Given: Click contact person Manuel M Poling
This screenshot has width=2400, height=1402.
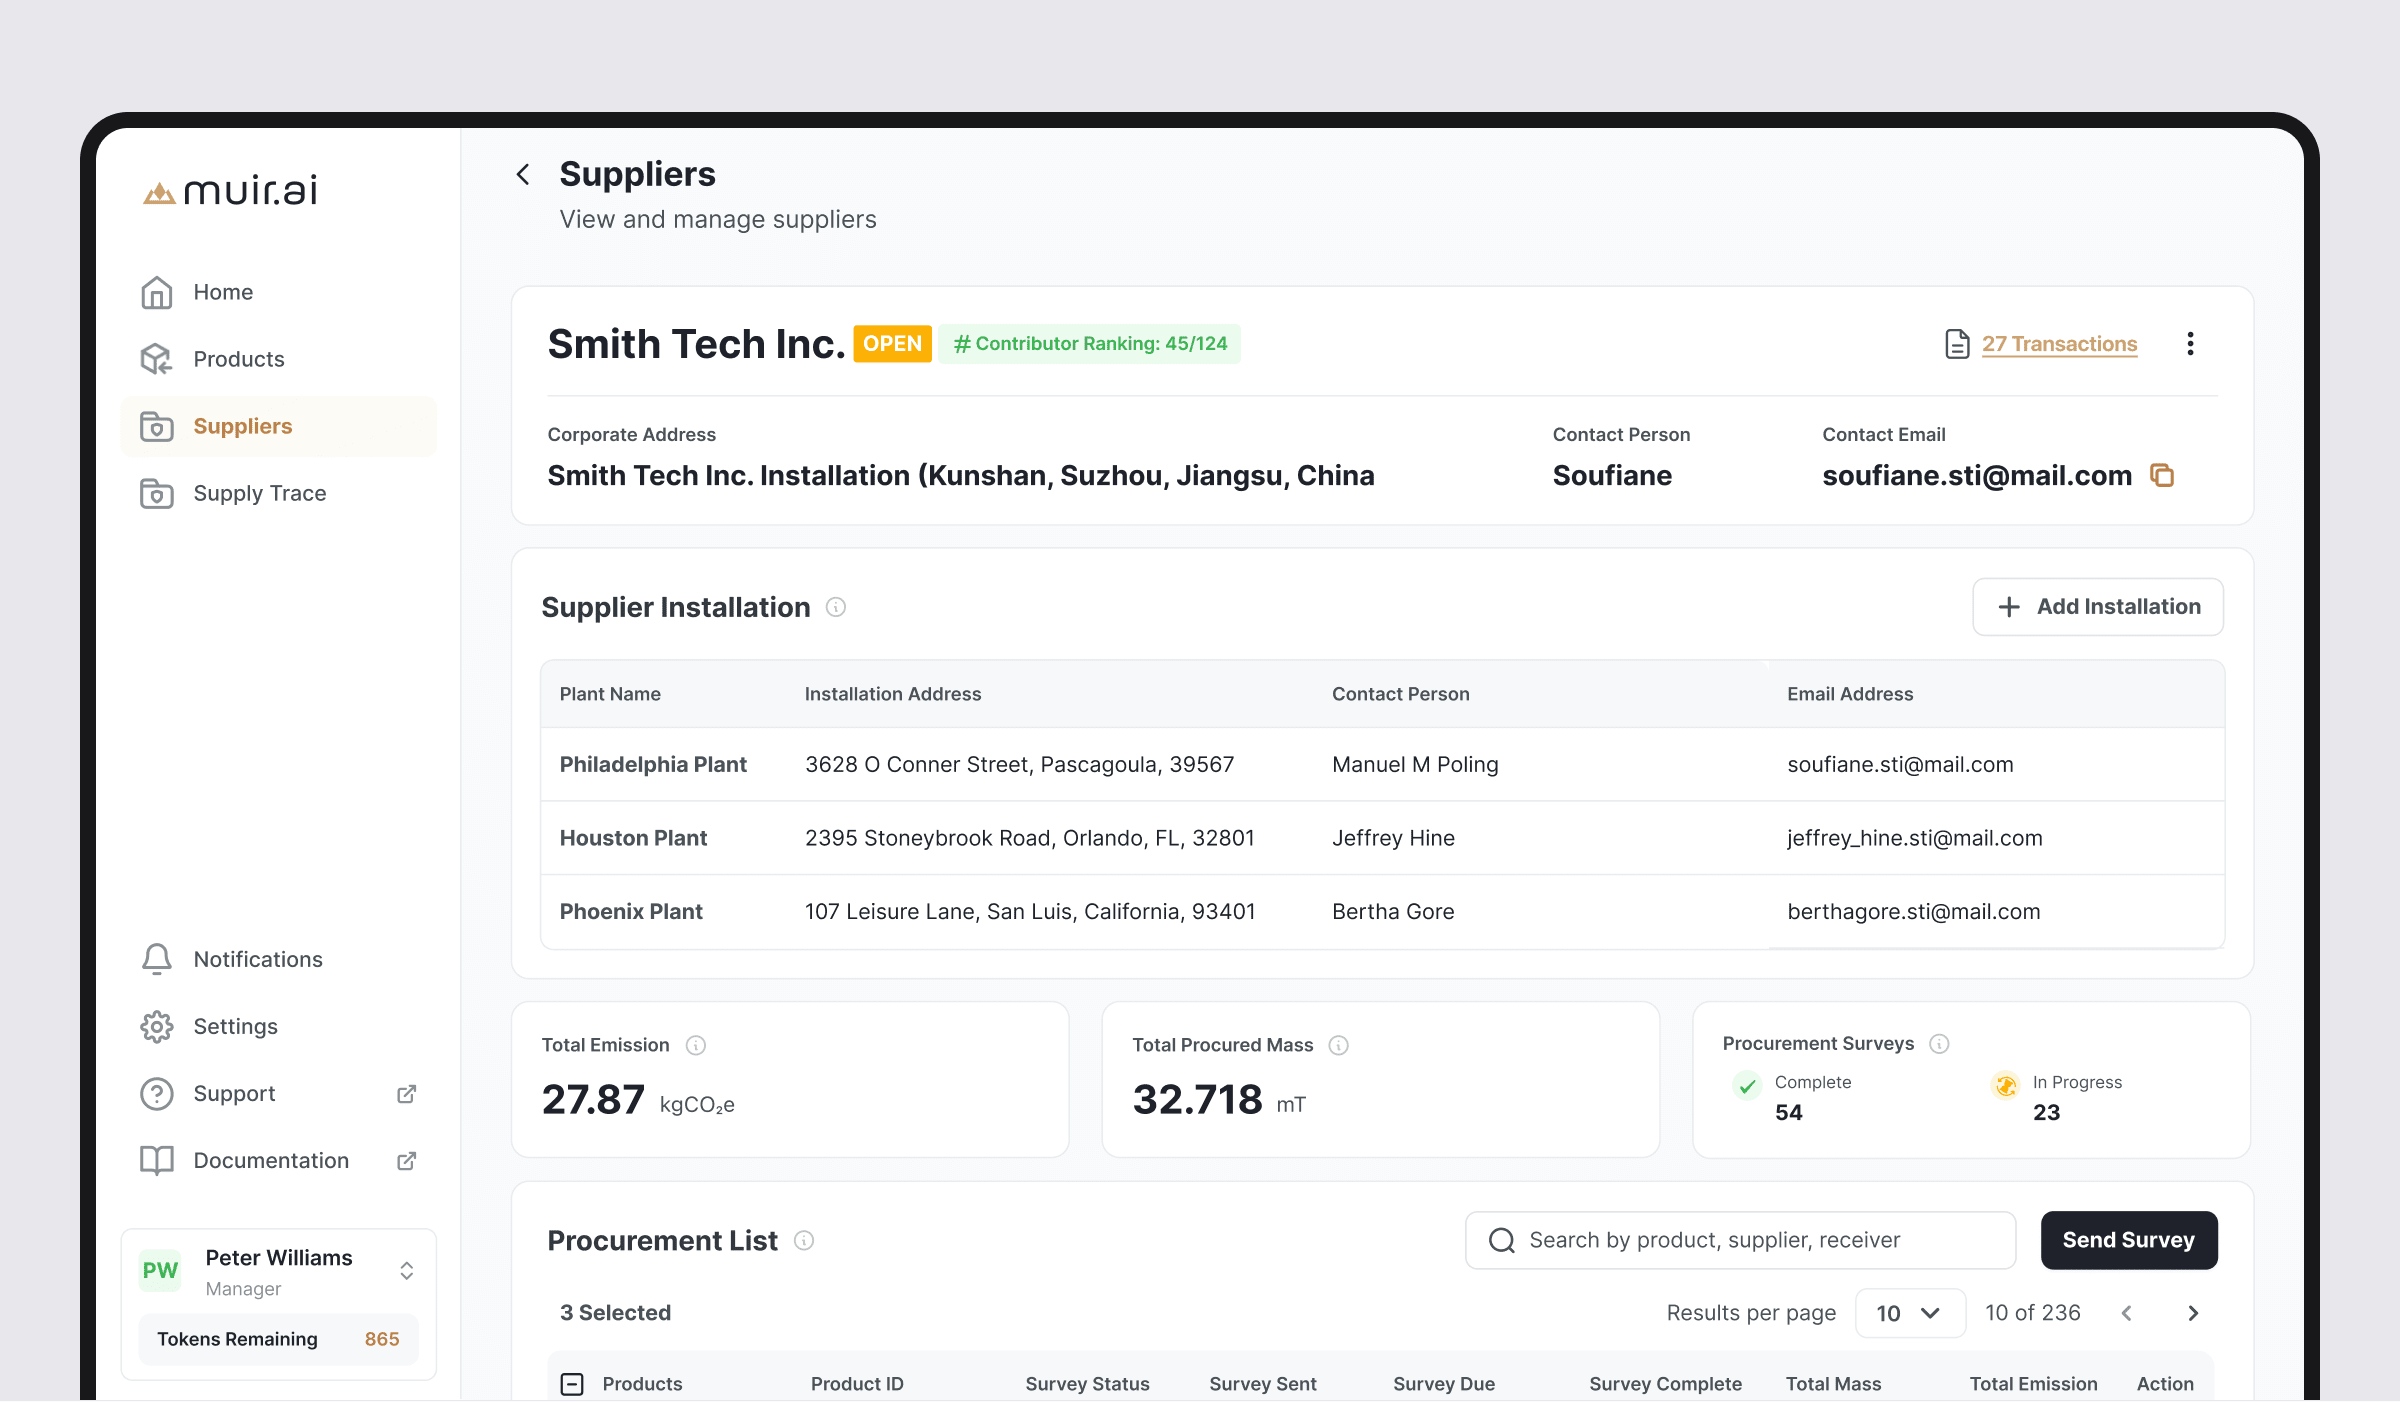Looking at the screenshot, I should (1415, 764).
